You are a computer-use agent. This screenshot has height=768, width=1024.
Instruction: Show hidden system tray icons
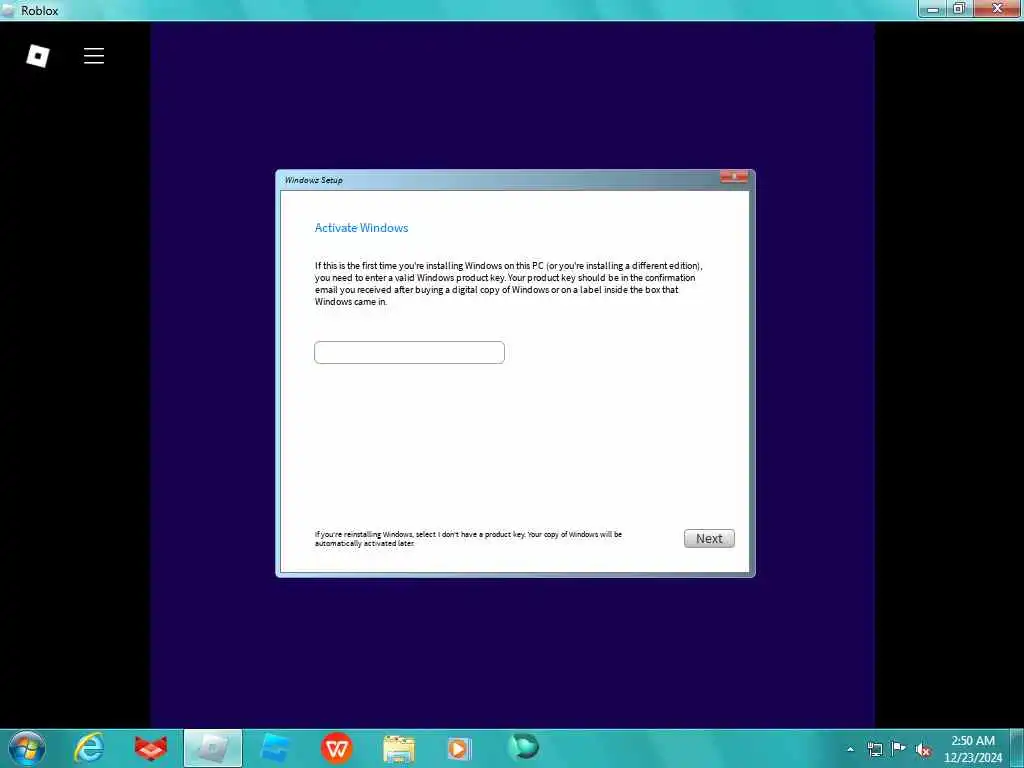pyautogui.click(x=850, y=749)
